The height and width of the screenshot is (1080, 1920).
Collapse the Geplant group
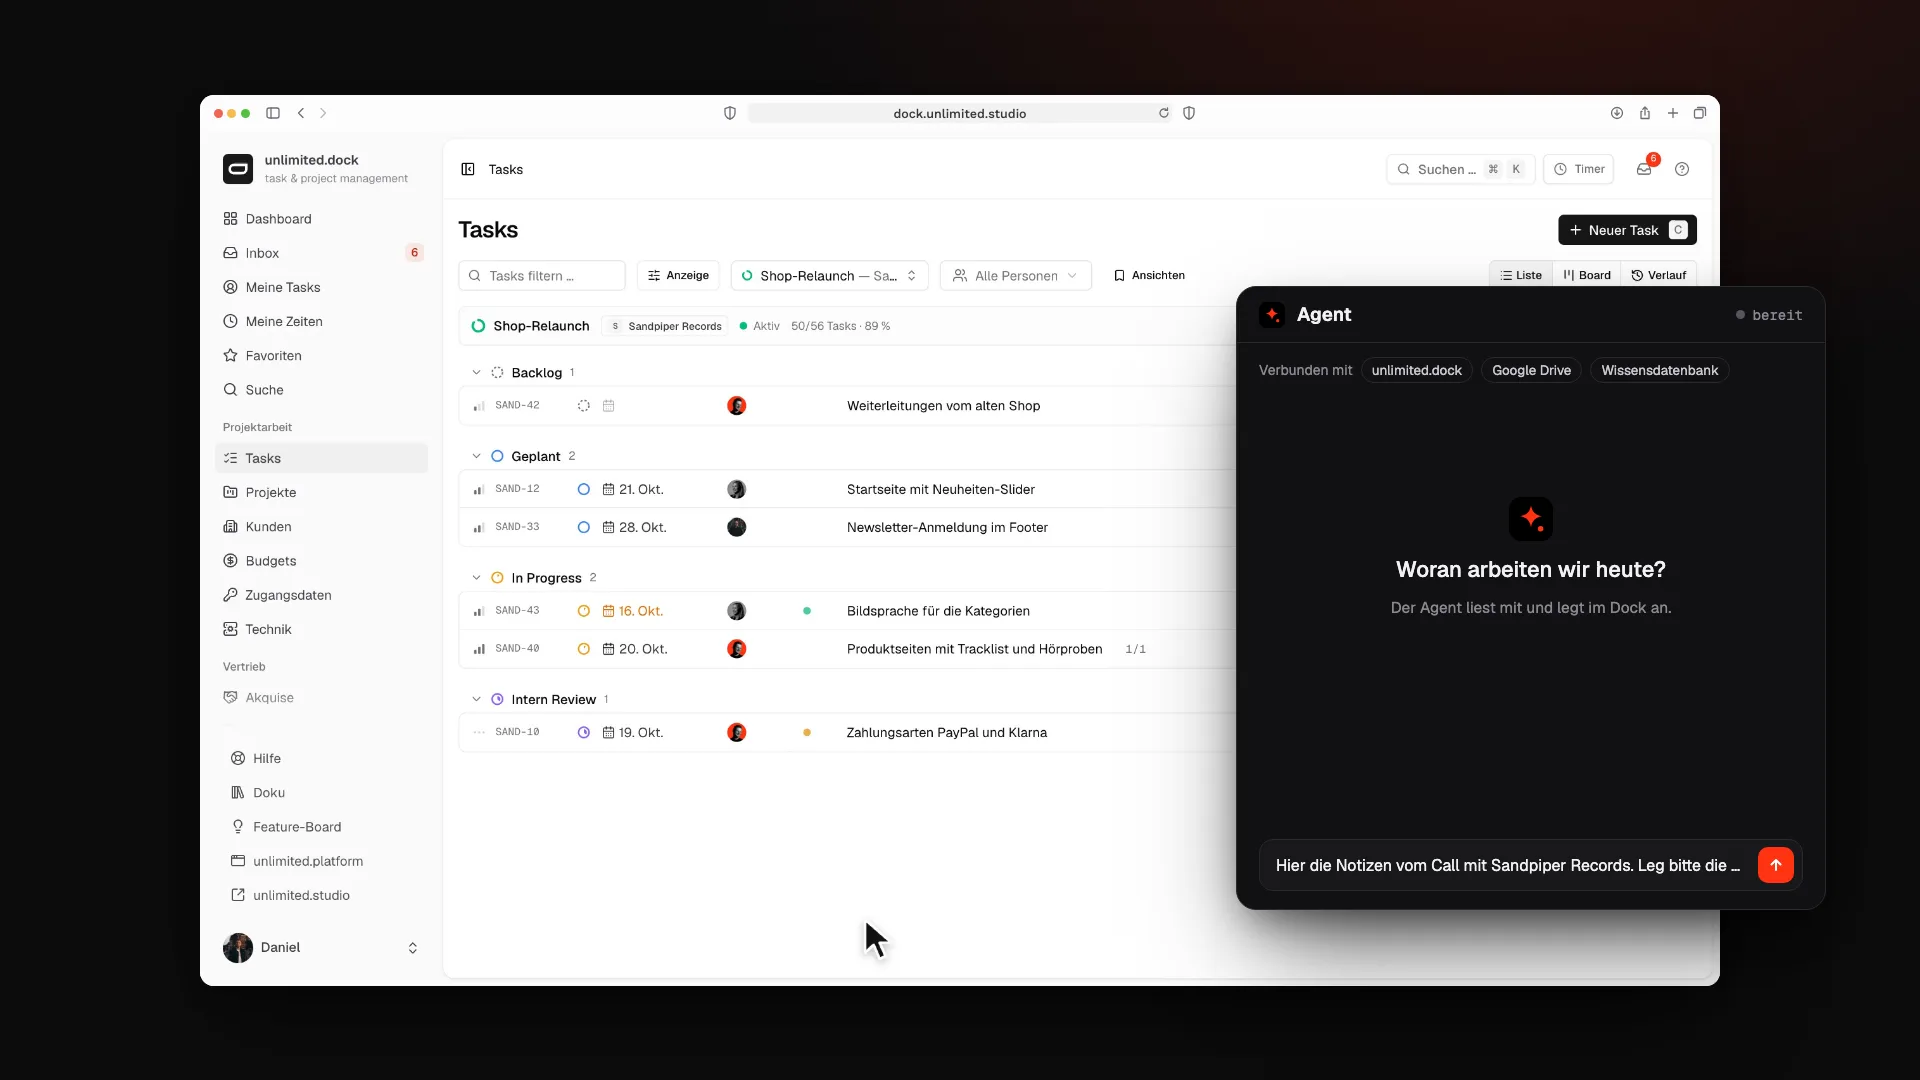(476, 456)
